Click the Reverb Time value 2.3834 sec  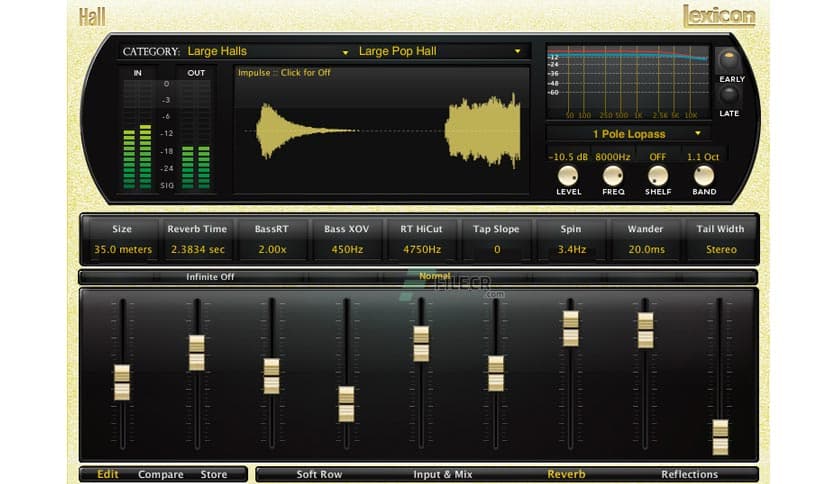(197, 249)
